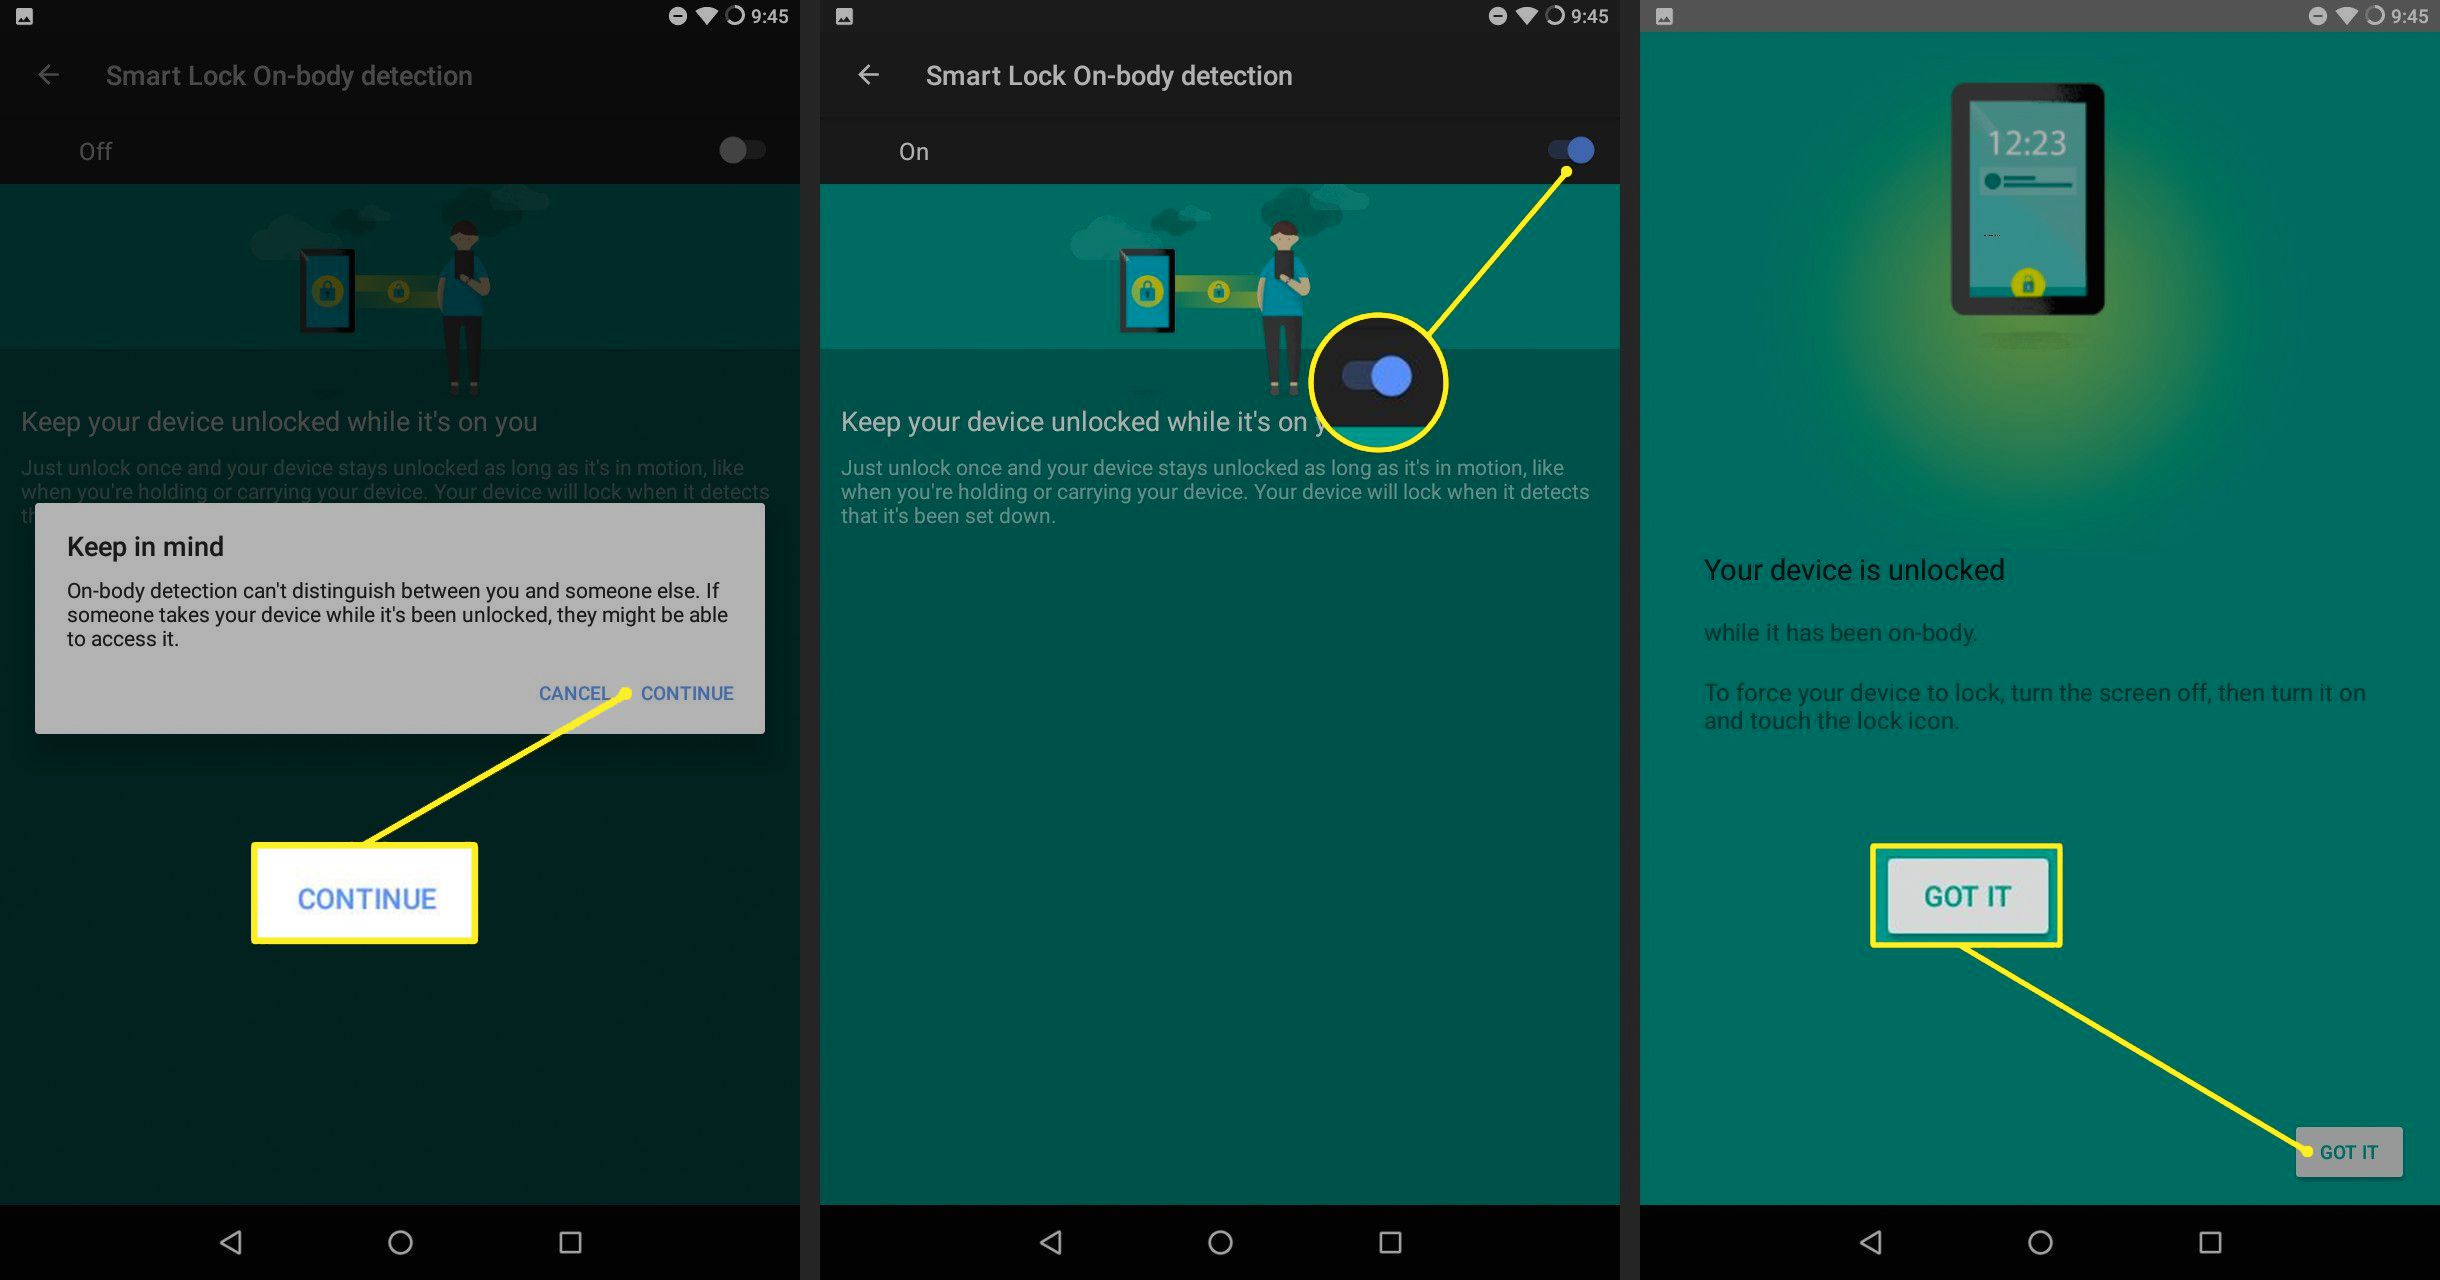Click CONTINUE to accept on-body detection

point(686,692)
